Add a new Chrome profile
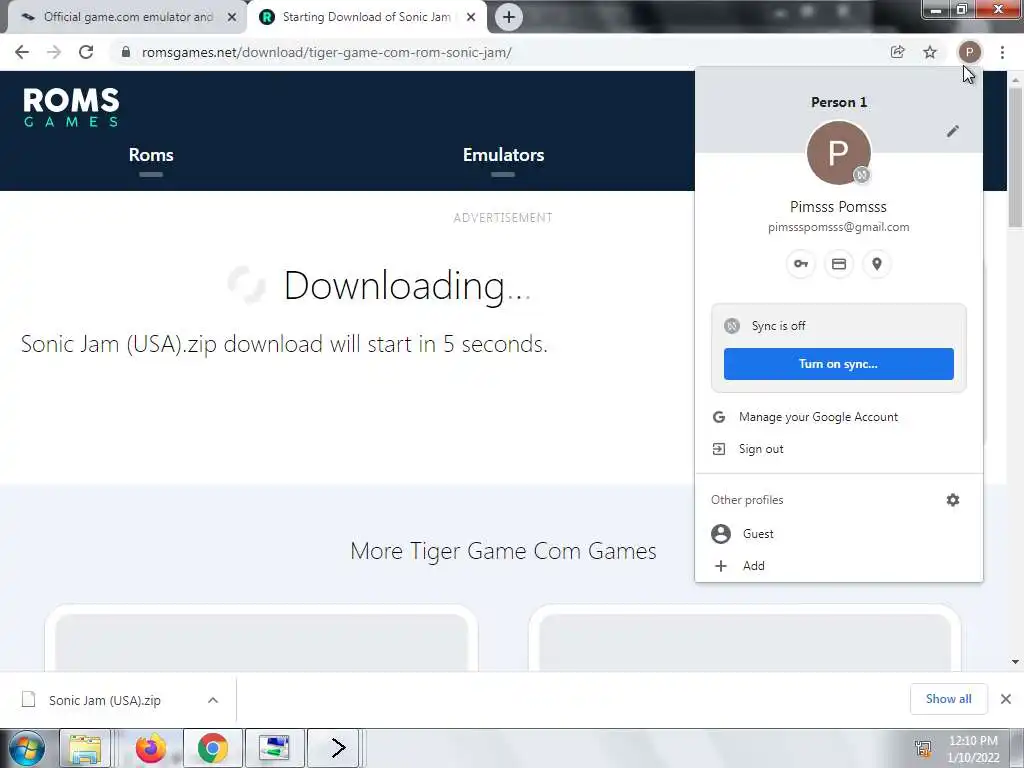This screenshot has width=1024, height=768. coord(839,566)
